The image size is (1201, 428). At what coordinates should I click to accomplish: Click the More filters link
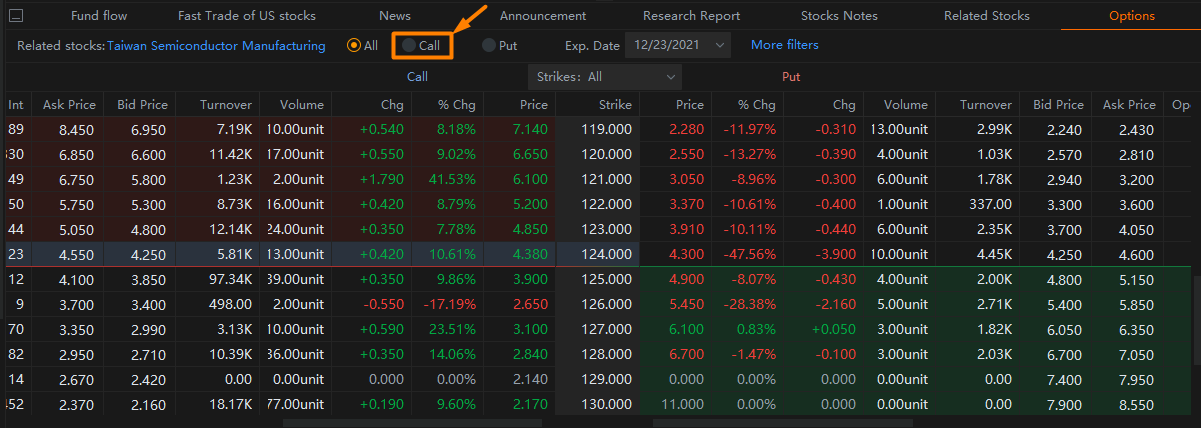785,45
